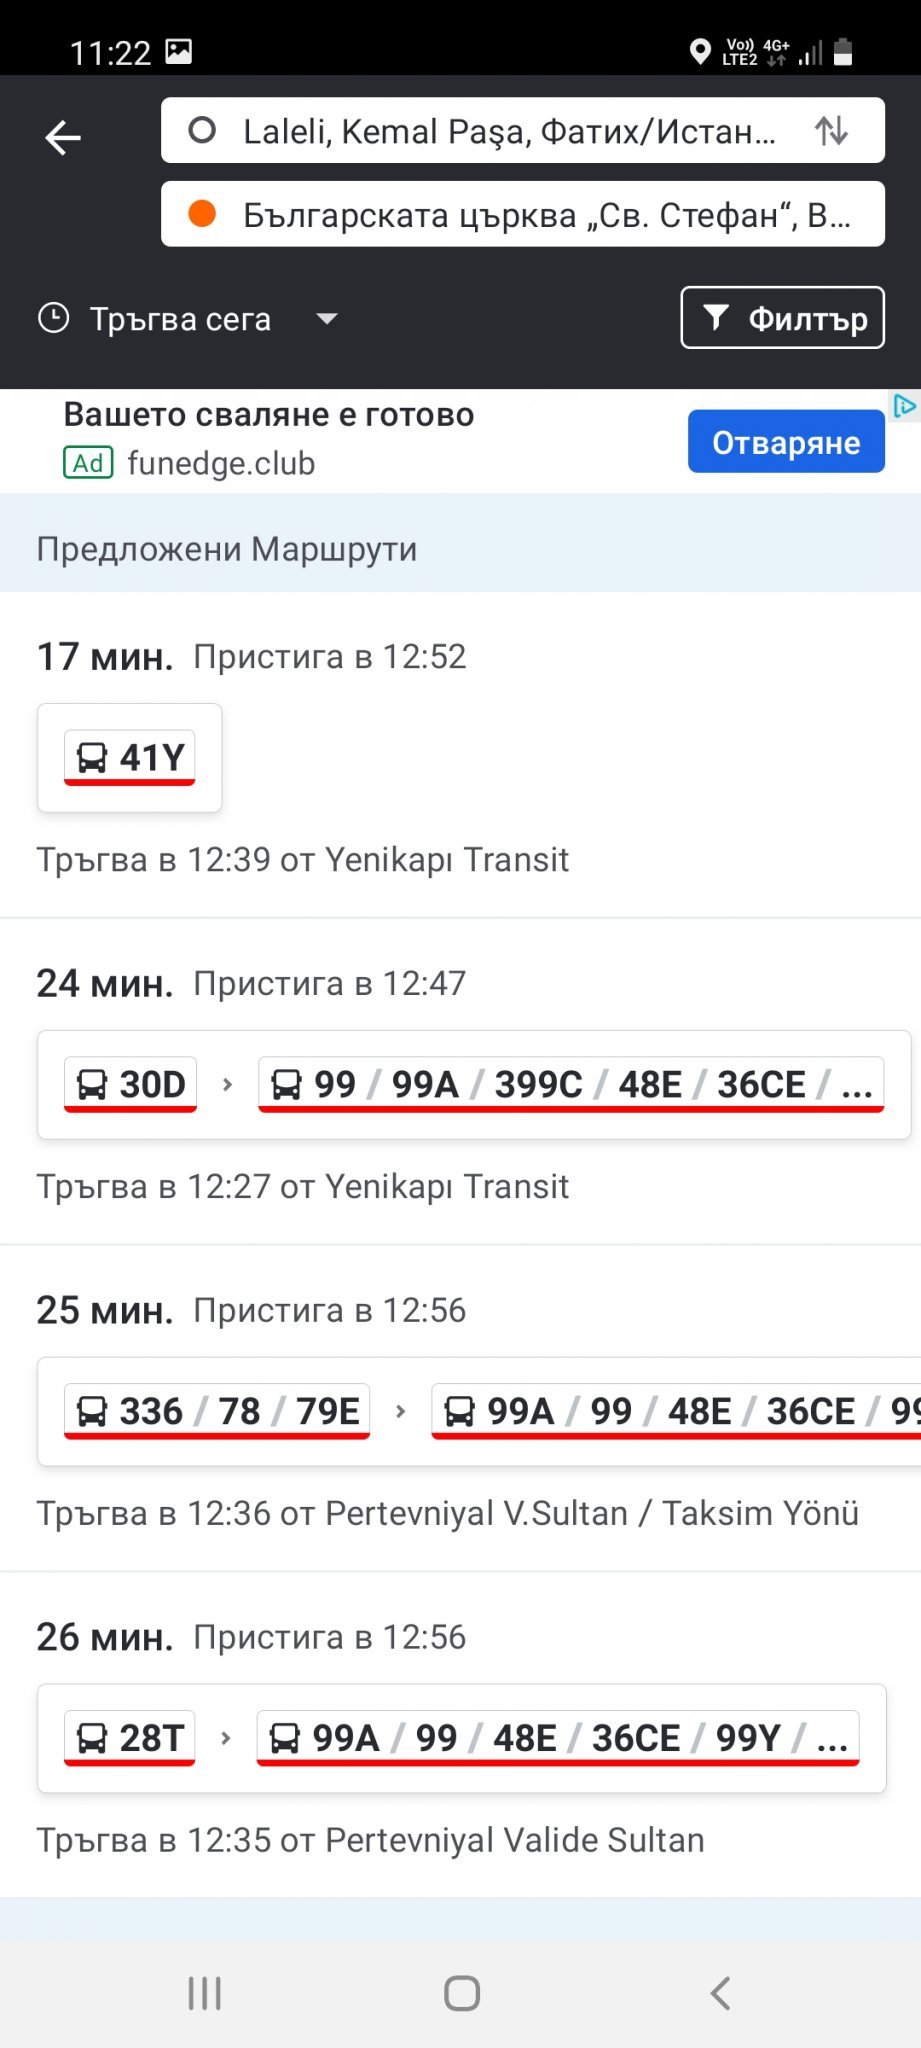
Task: Swap origin and destination with arrows icon
Action: coord(831,131)
